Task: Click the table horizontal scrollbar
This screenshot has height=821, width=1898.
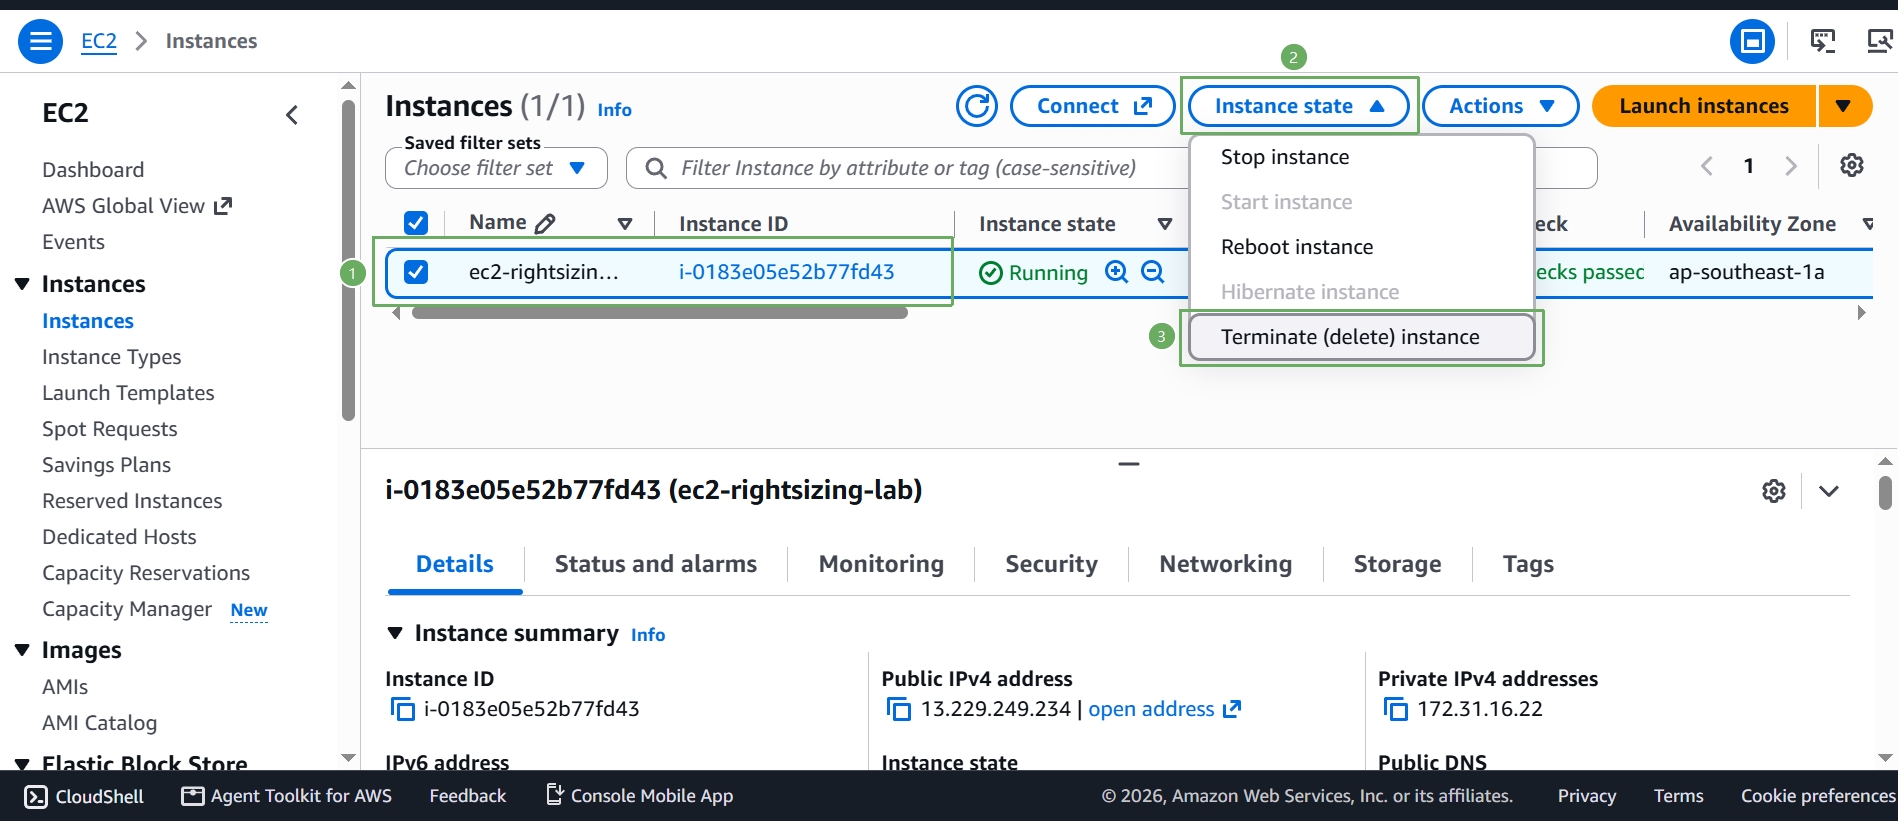Action: (x=660, y=313)
